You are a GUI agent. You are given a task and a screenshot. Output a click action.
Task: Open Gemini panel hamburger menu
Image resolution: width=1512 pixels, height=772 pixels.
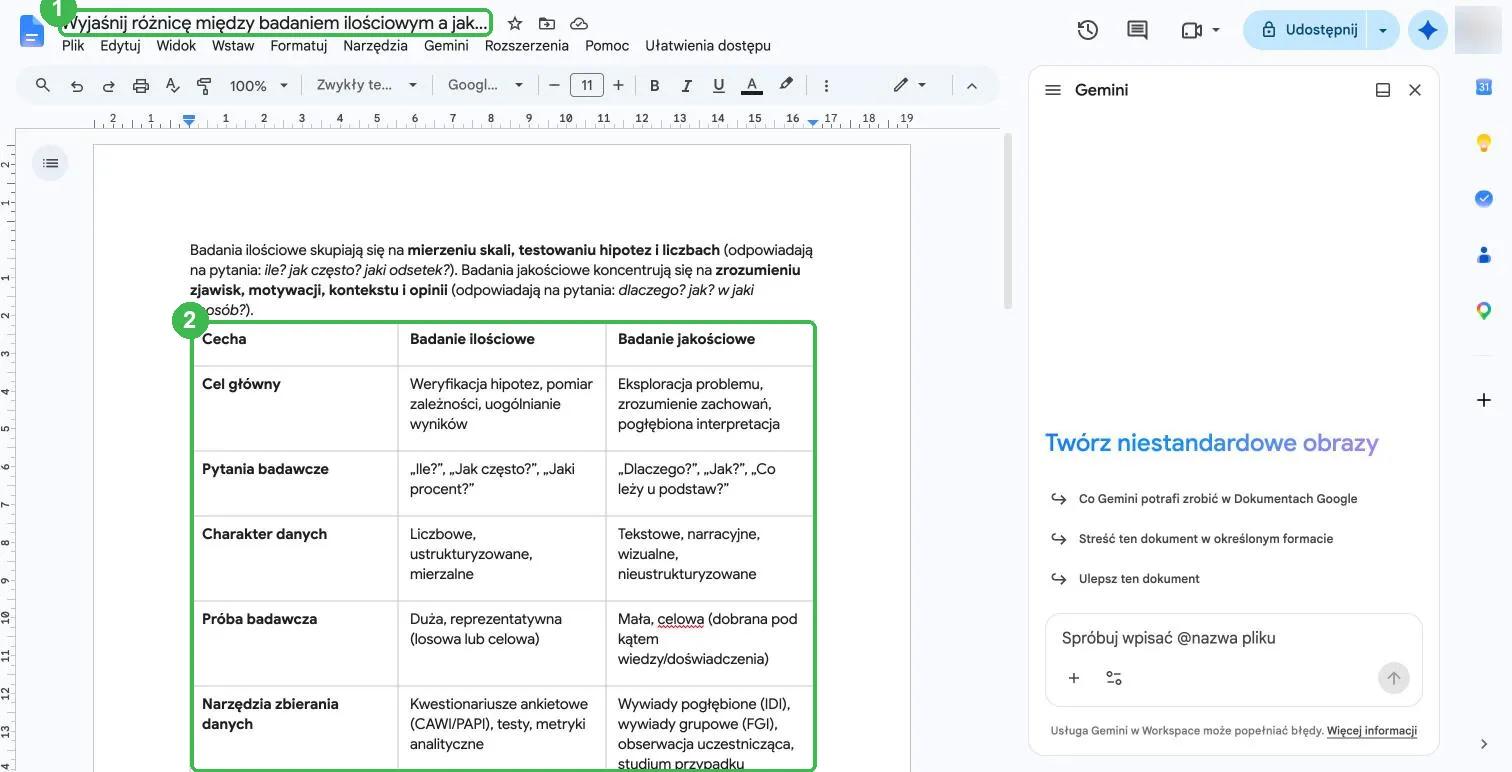click(1052, 90)
